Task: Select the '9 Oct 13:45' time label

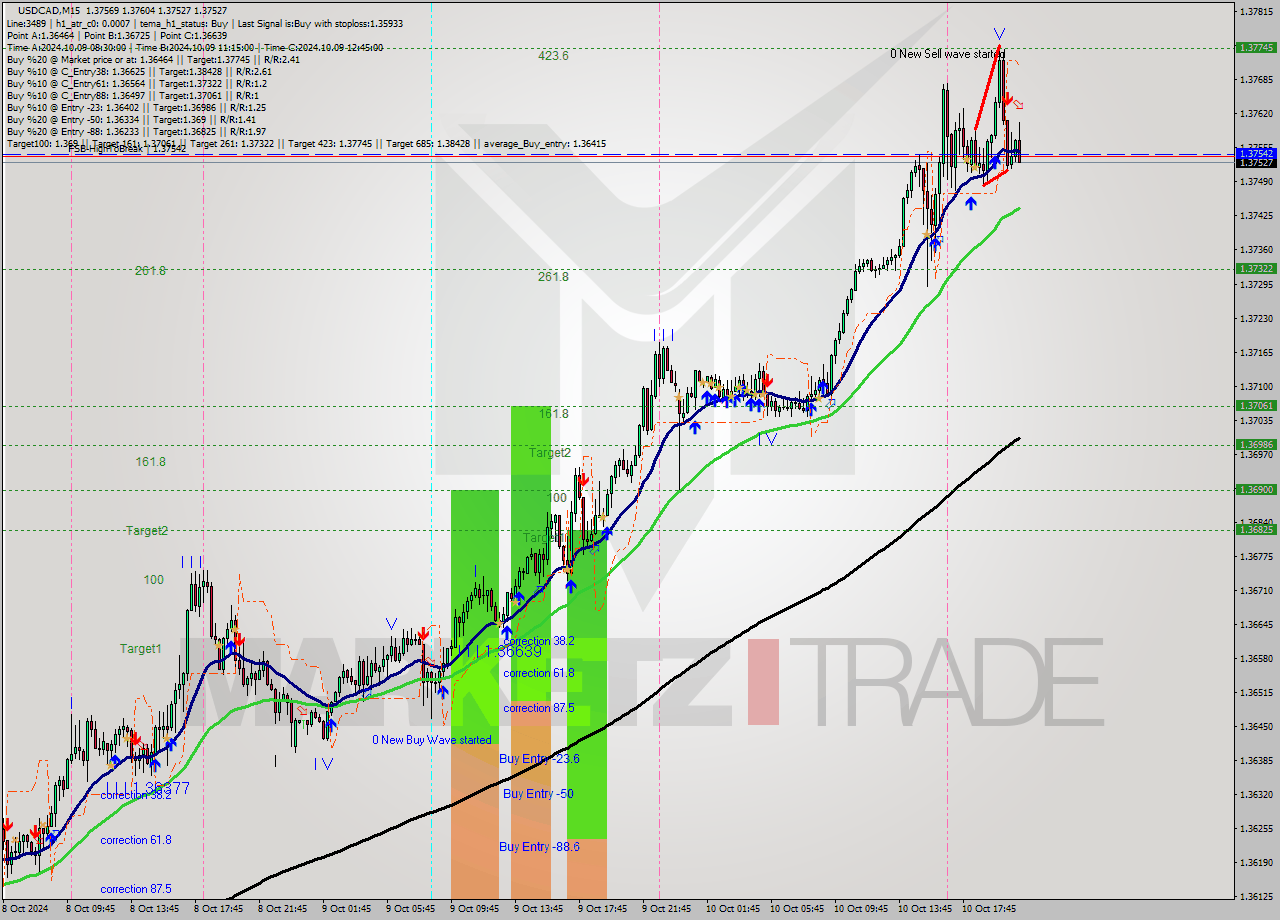Action: pos(539,909)
